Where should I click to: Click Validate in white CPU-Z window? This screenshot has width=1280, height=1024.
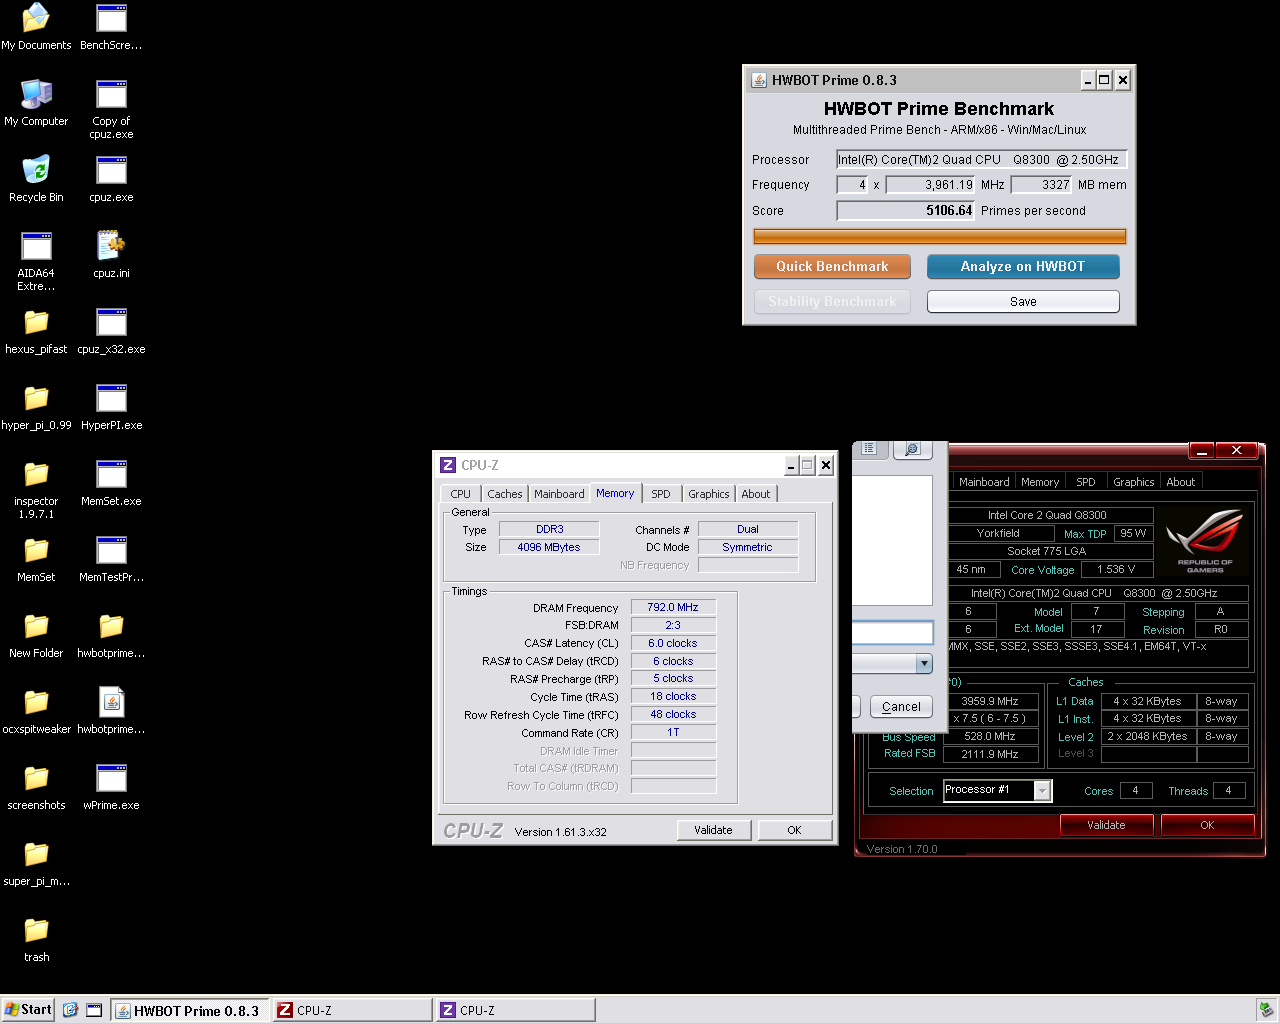tap(713, 830)
